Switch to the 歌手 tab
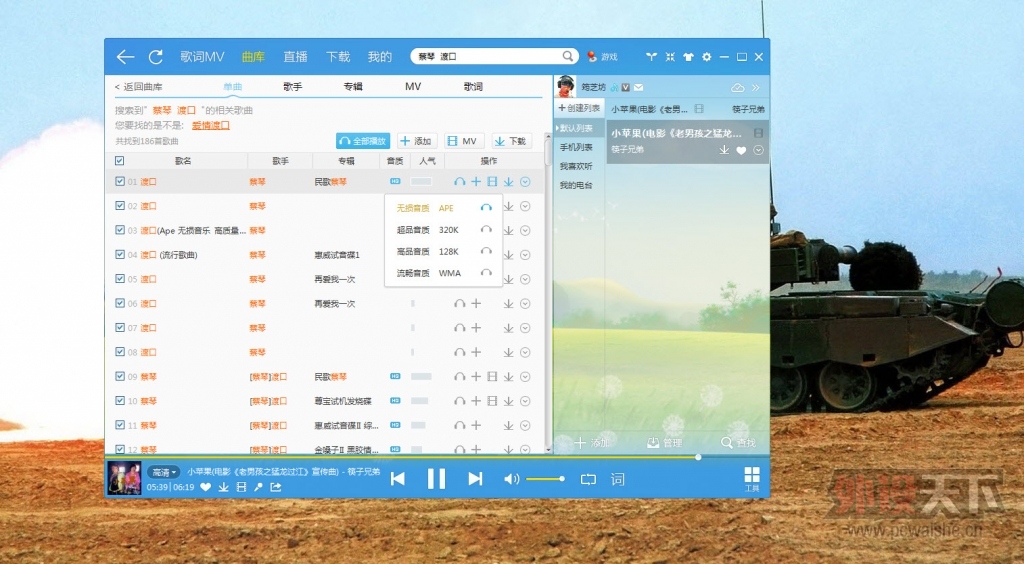Screen dimensions: 1024x564 292,87
